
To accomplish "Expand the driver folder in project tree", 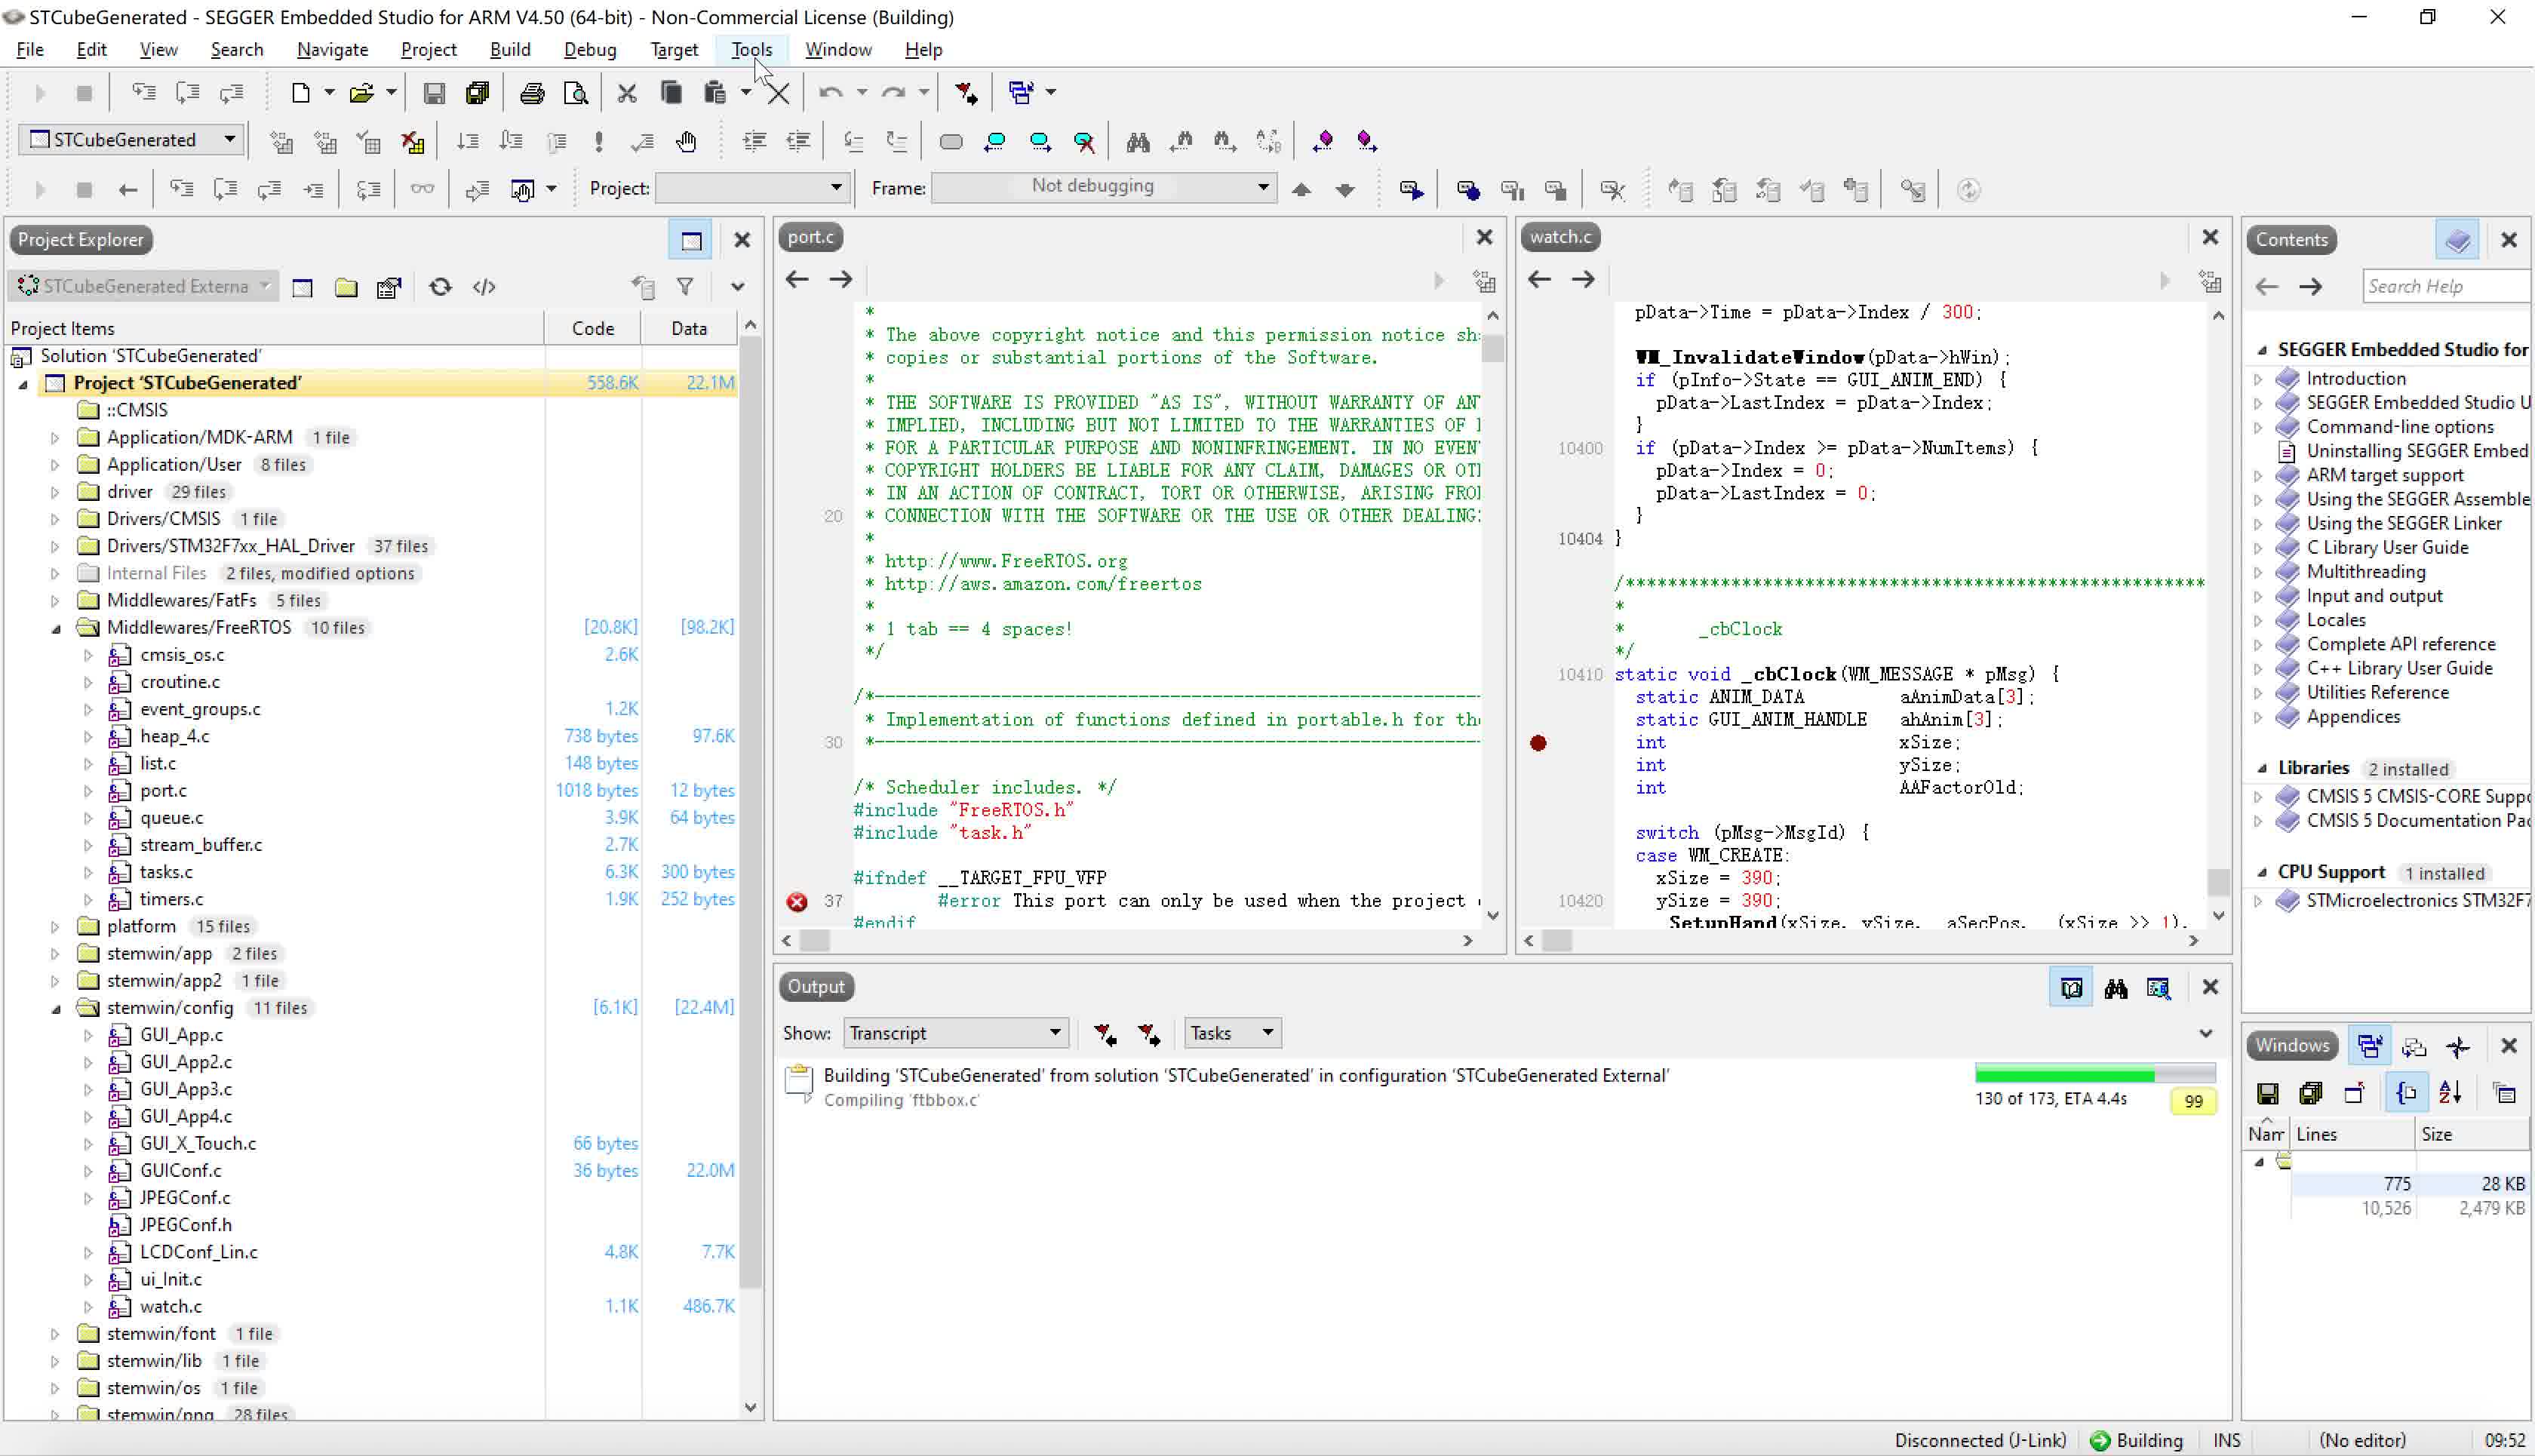I will [55, 492].
